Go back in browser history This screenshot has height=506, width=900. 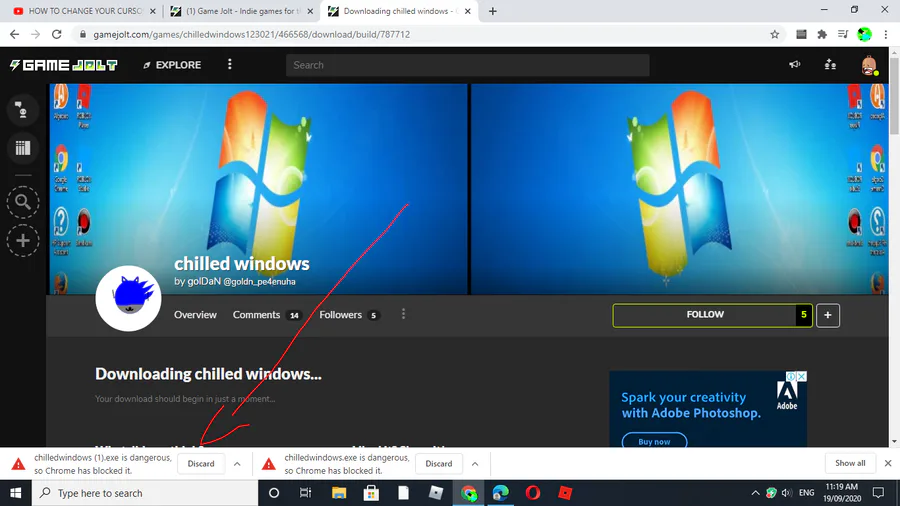click(14, 34)
